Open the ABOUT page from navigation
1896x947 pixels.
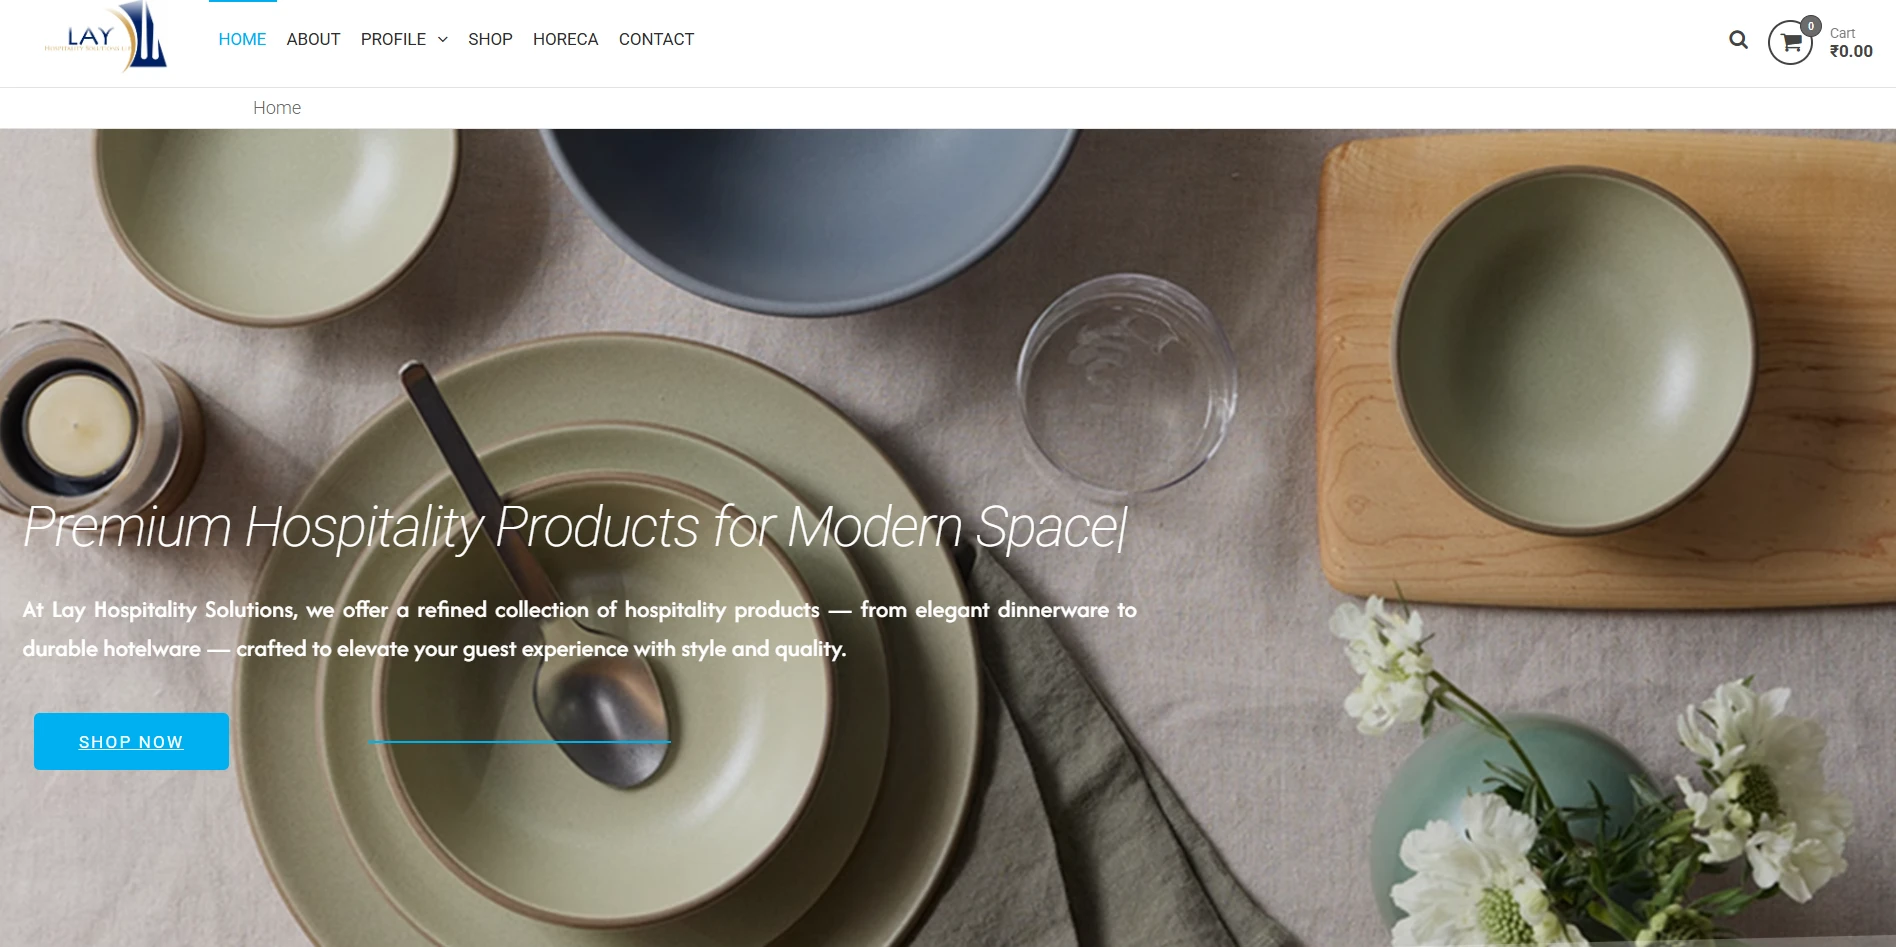(313, 39)
